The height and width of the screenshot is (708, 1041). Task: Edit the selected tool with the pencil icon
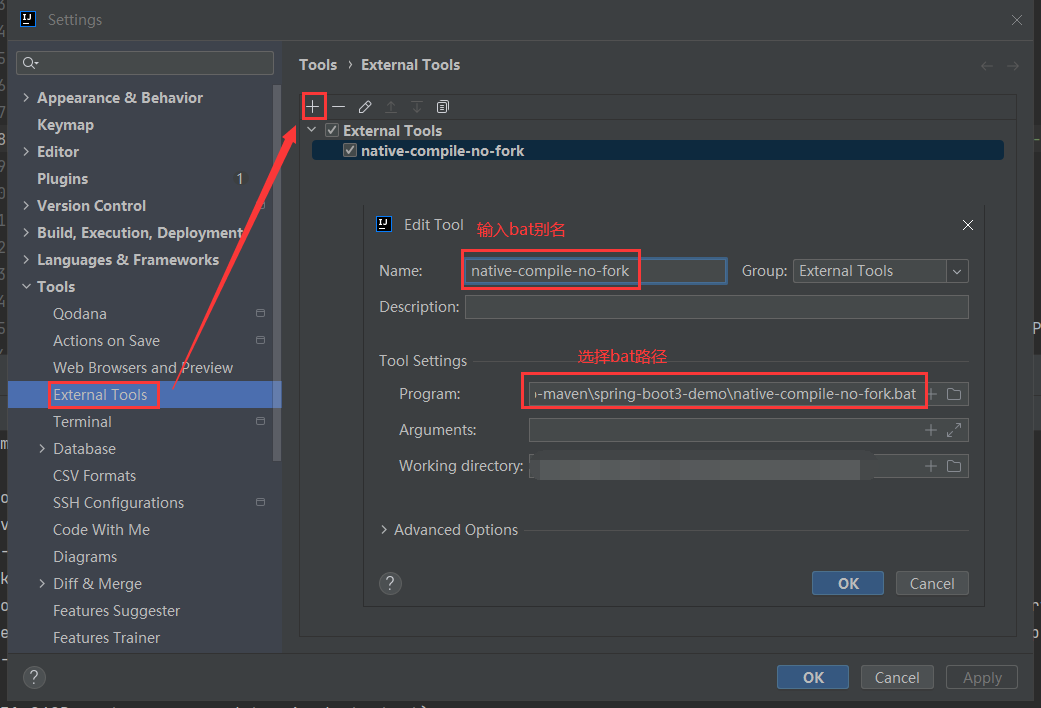coord(363,106)
